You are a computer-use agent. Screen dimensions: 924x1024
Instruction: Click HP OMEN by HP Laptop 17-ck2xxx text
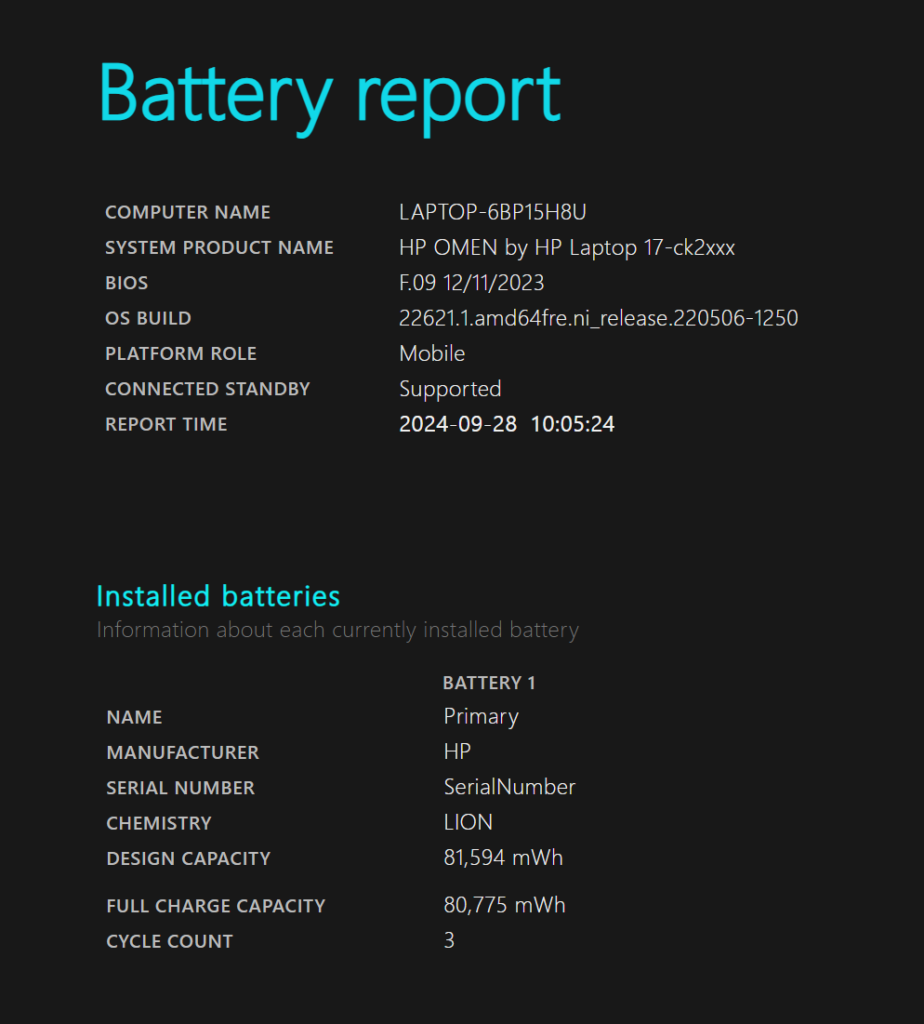(567, 248)
